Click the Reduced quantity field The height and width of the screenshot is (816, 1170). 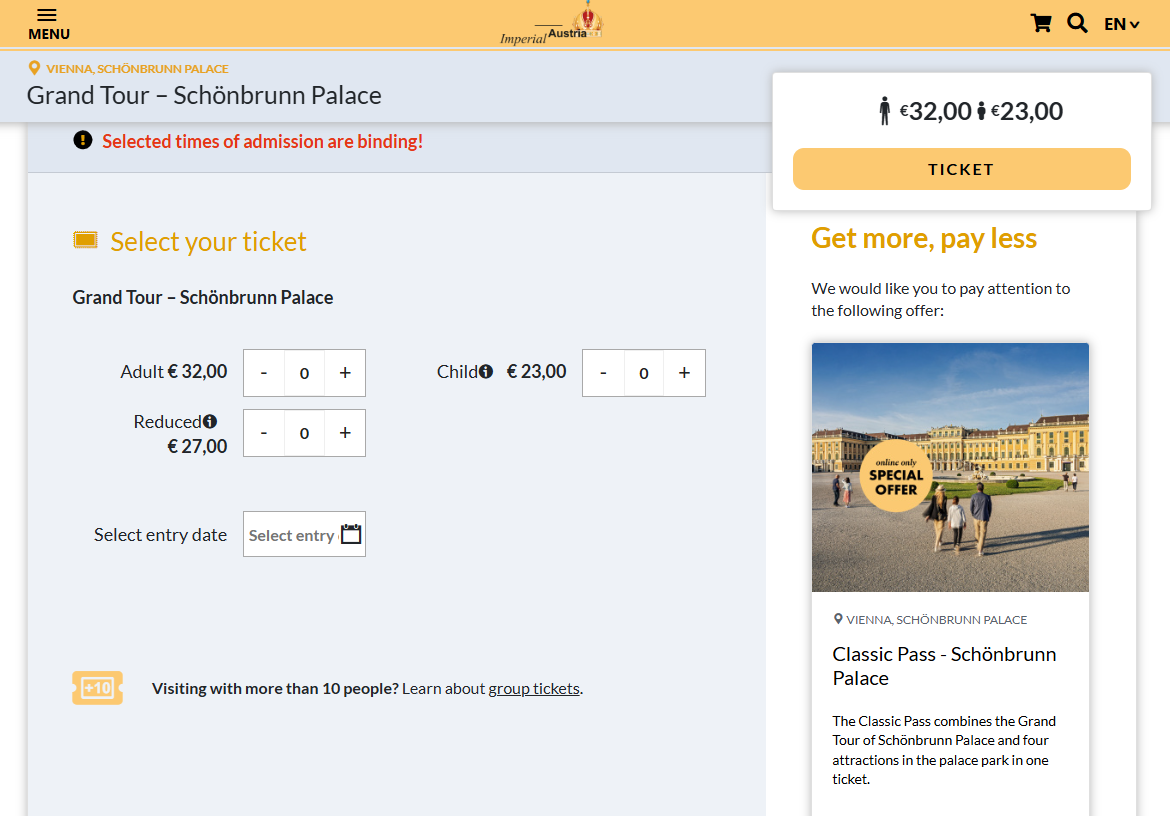pos(304,433)
